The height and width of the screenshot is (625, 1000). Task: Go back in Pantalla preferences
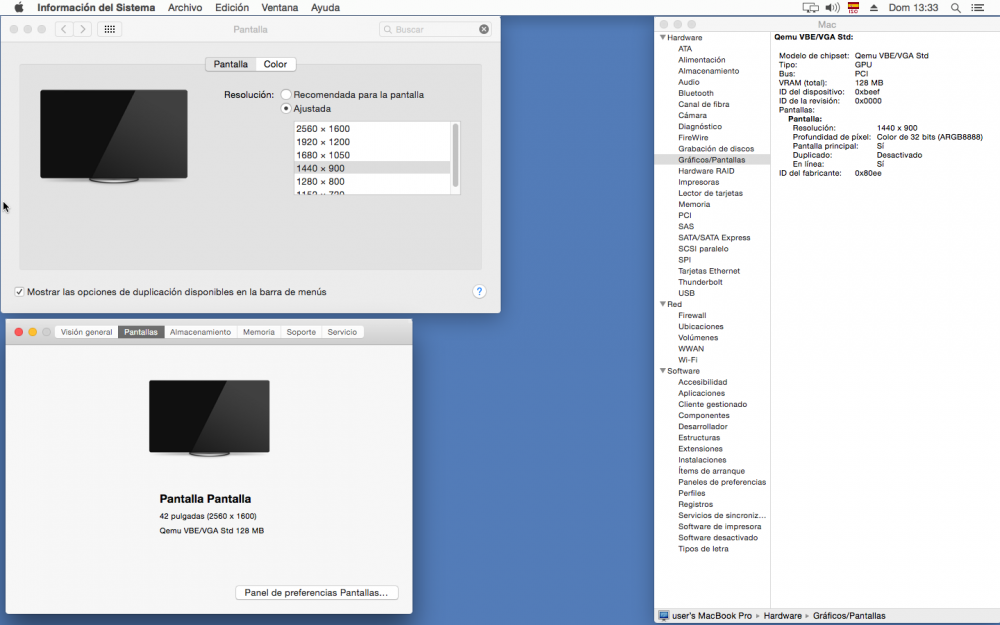click(x=64, y=29)
